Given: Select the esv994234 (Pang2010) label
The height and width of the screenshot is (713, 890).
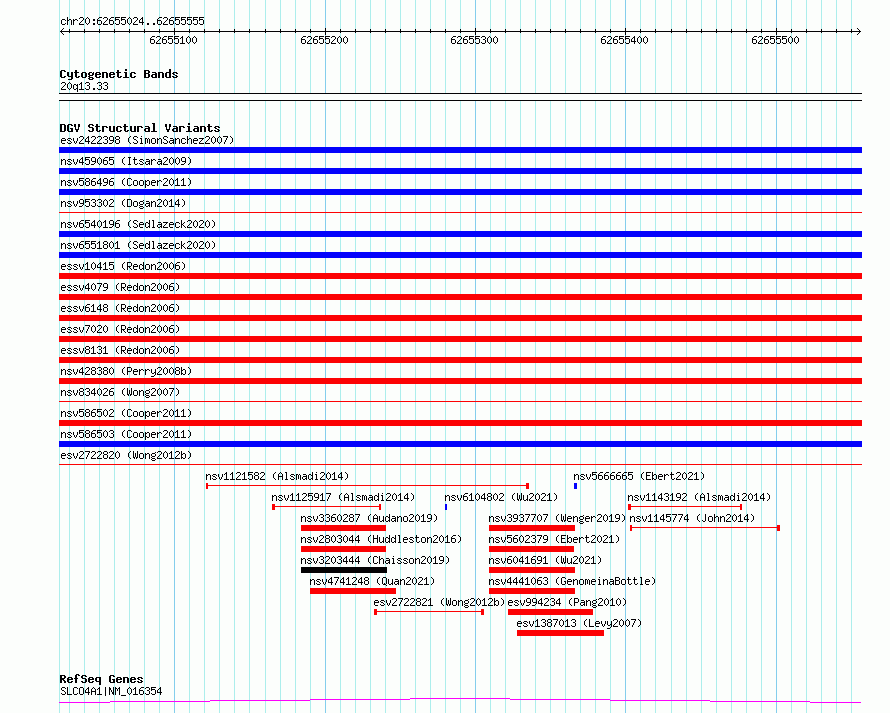Looking at the screenshot, I should coord(567,602).
